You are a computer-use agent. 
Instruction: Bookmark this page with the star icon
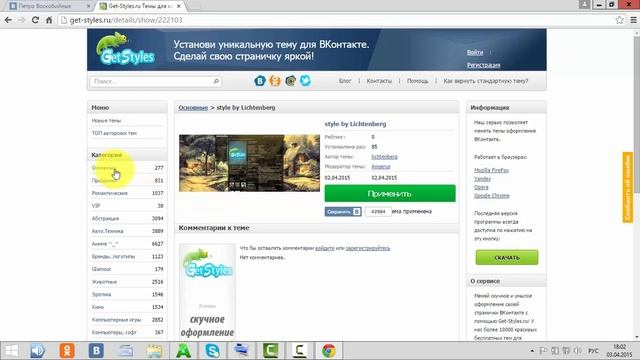(x=619, y=20)
